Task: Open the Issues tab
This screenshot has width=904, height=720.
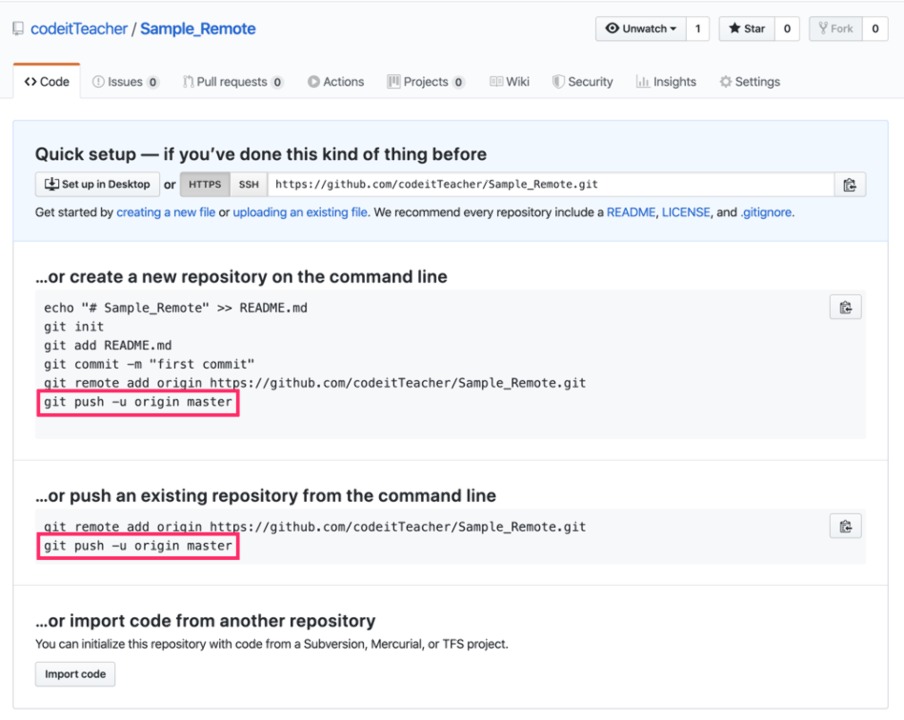Action: pos(125,82)
